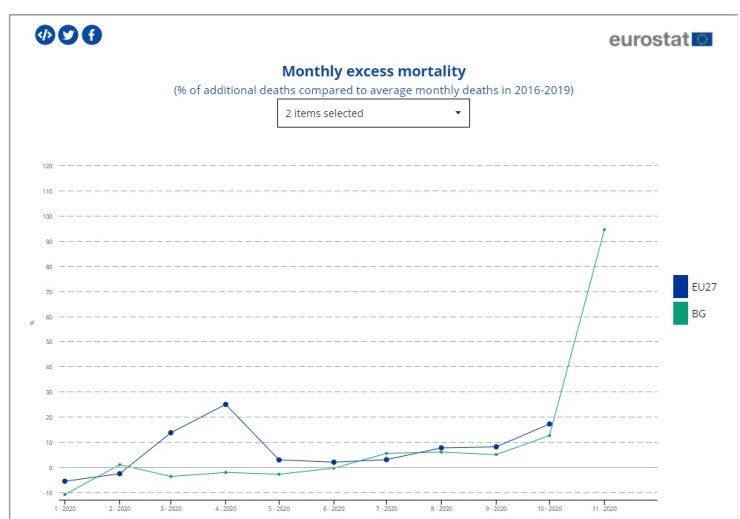Select the BG peak data point at November 2020
This screenshot has width=740, height=519.
(x=603, y=230)
